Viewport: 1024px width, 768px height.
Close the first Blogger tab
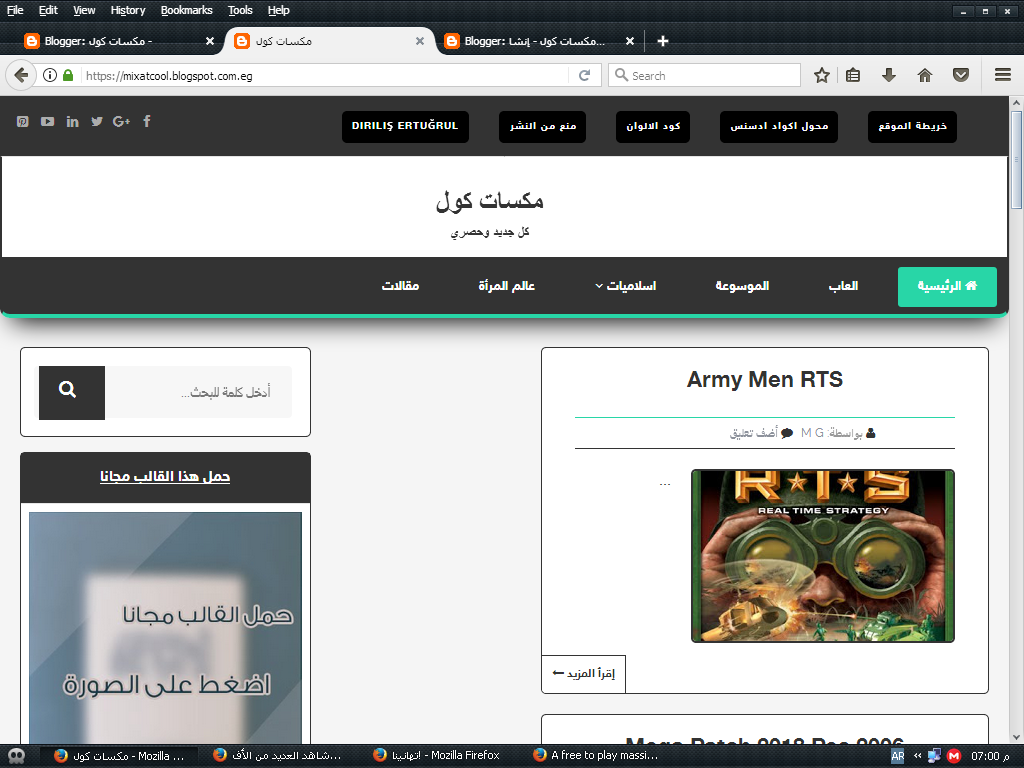point(210,41)
